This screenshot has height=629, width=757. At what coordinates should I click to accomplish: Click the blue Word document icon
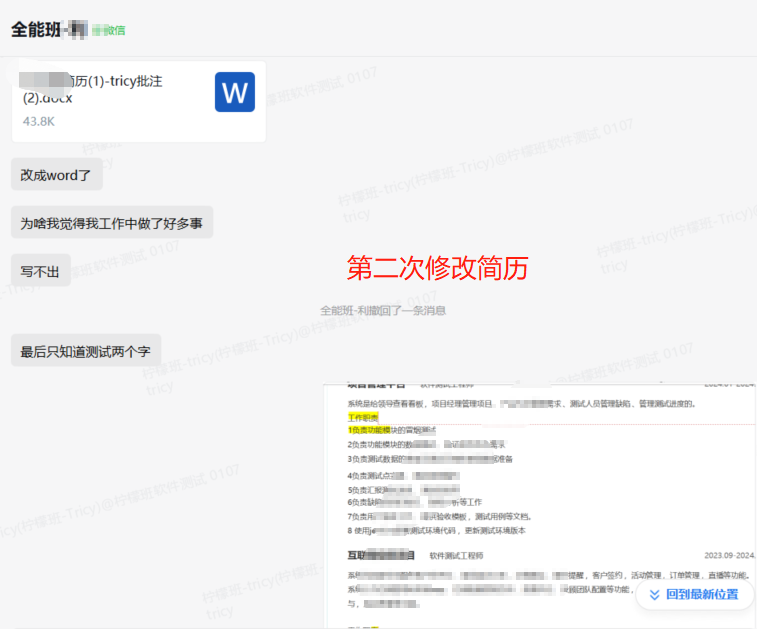[x=234, y=93]
